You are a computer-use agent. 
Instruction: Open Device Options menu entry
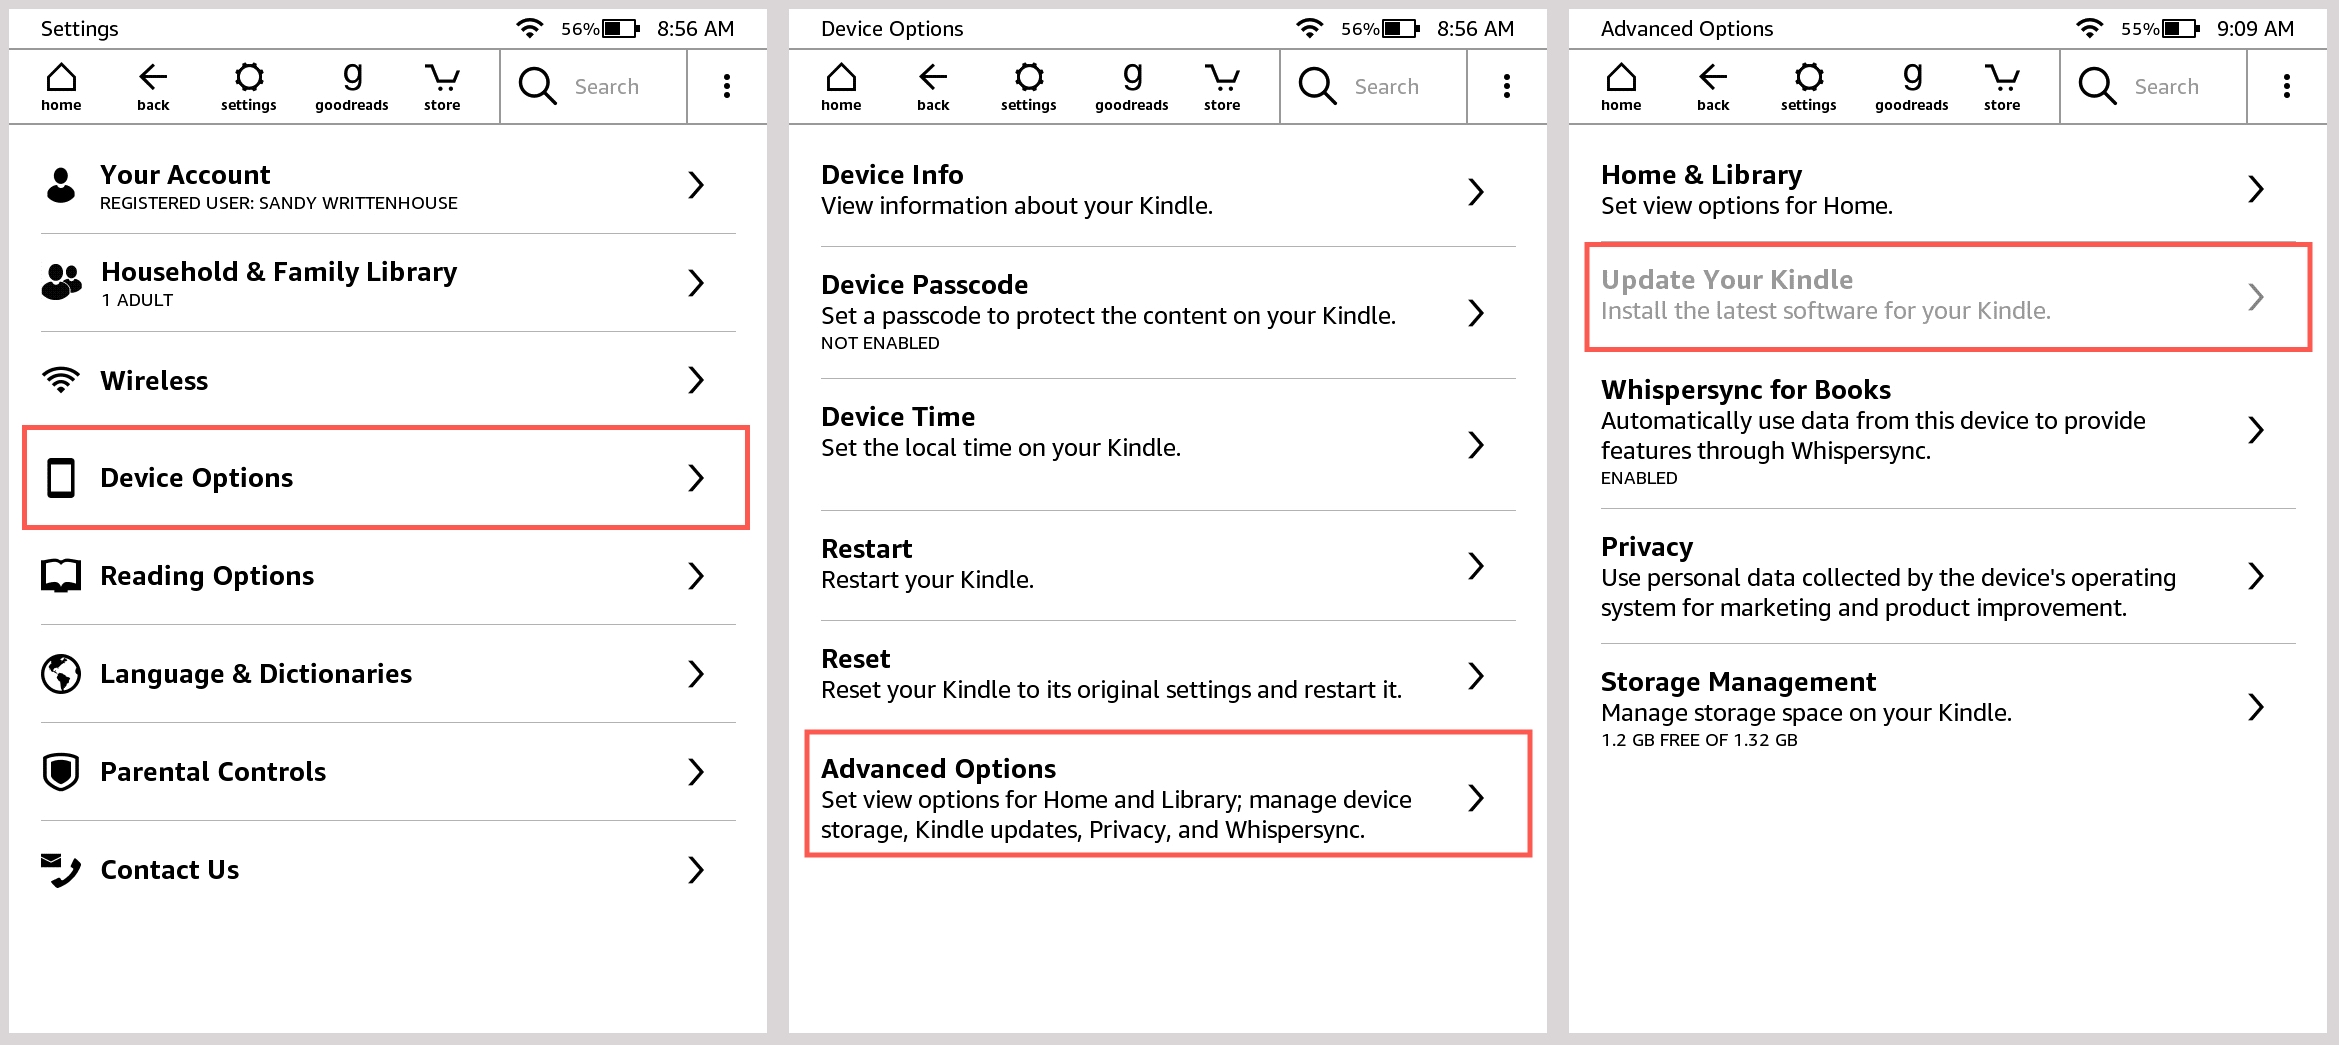pyautogui.click(x=386, y=478)
